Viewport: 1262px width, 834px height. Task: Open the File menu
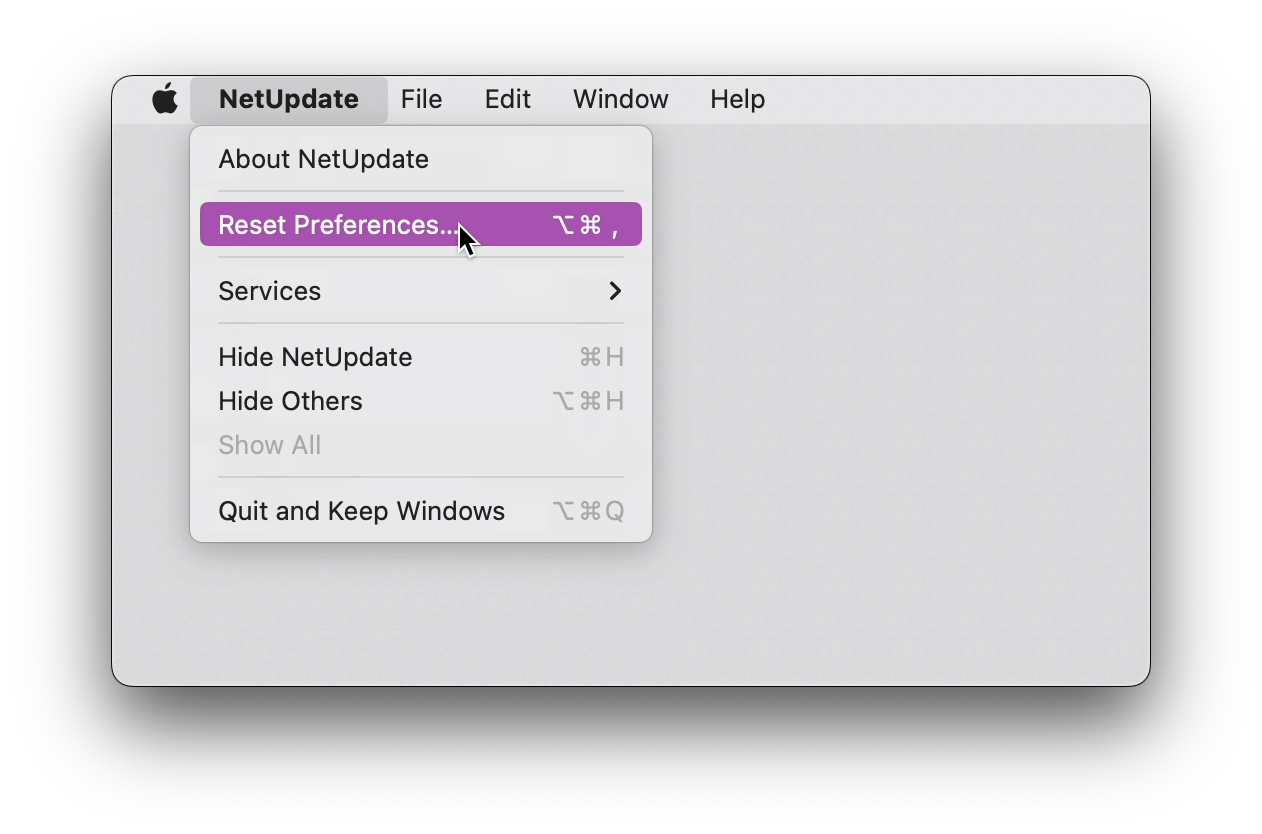tap(421, 99)
